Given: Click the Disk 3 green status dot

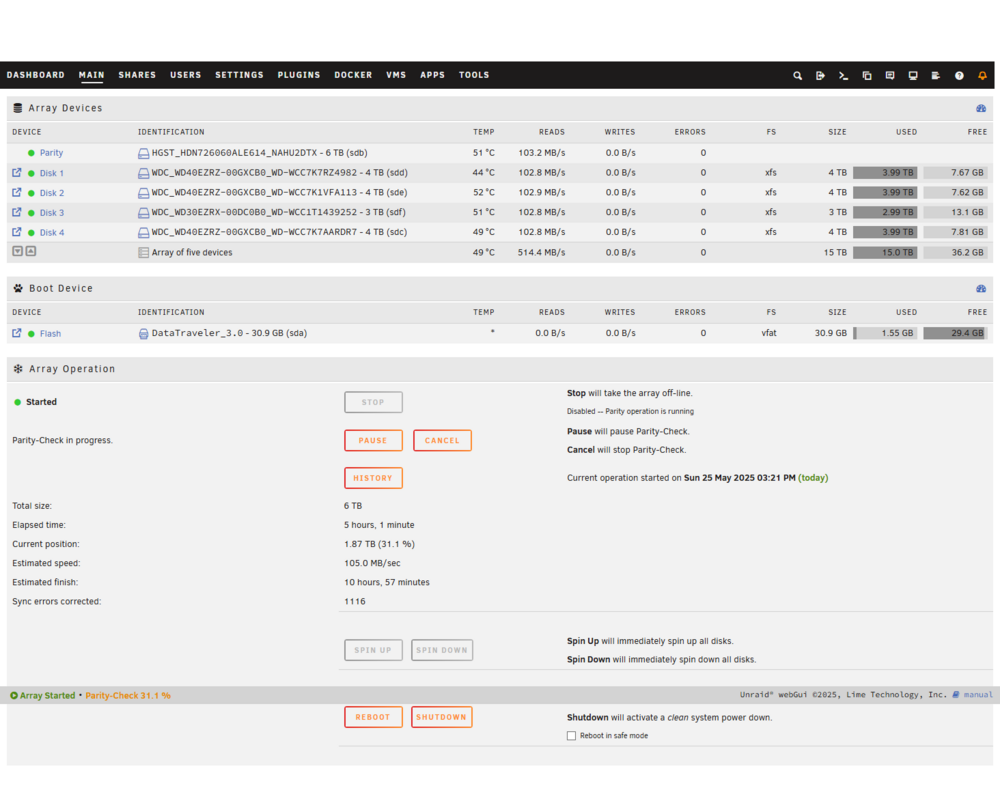Looking at the screenshot, I should tap(31, 213).
